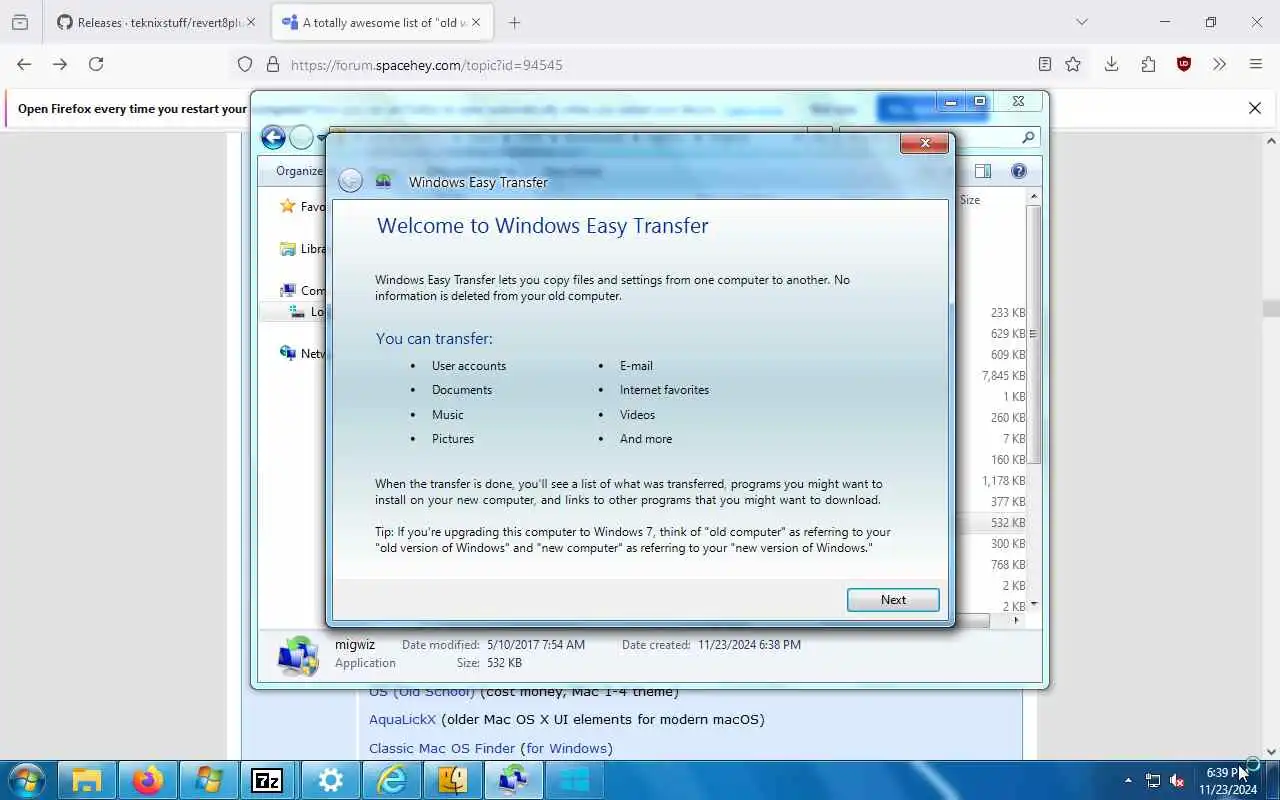
Task: Open the OS (Old School) link
Action: point(421,692)
